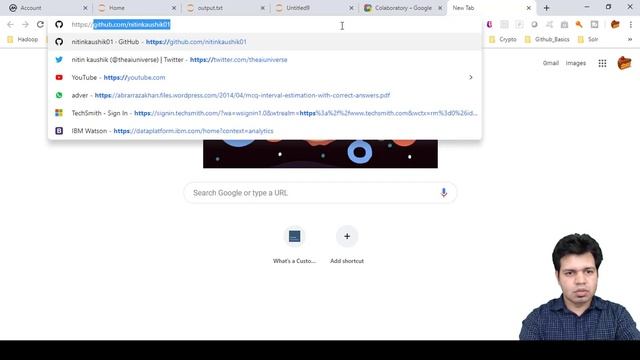Image resolution: width=640 pixels, height=360 pixels.
Task: Click the Add shortcut plus icon
Action: [347, 236]
